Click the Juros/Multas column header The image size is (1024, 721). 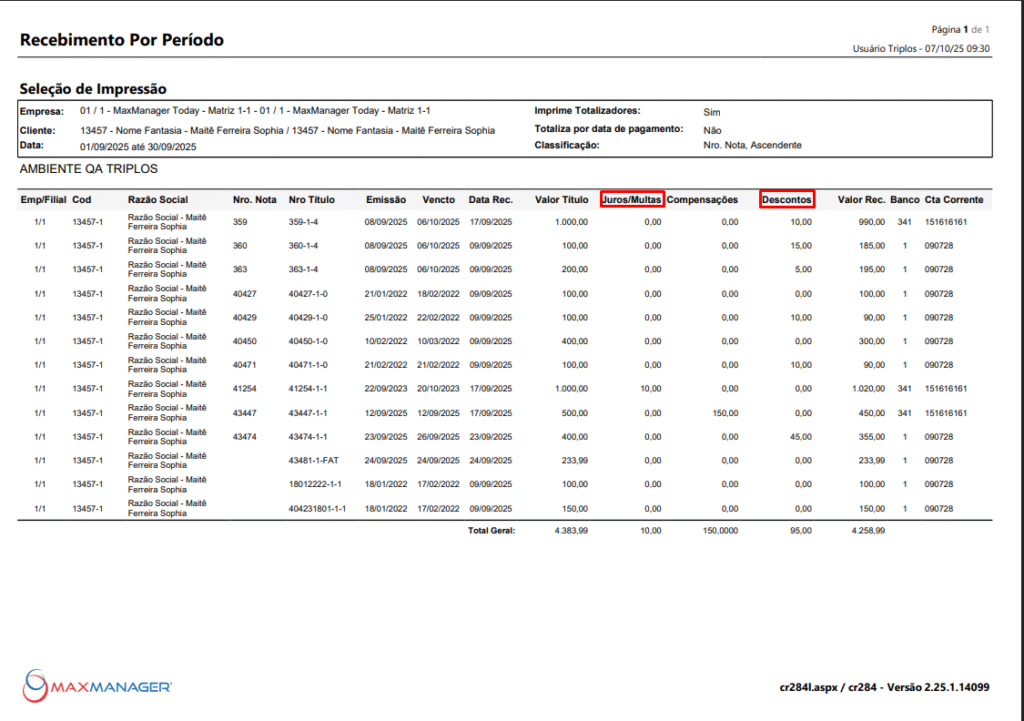[631, 200]
